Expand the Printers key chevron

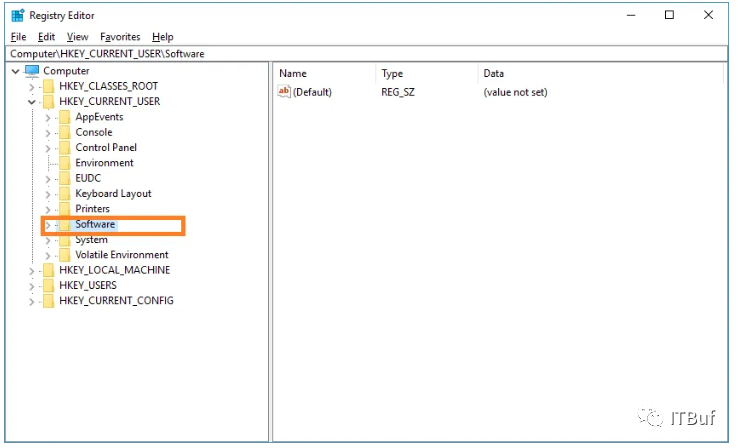coord(48,209)
